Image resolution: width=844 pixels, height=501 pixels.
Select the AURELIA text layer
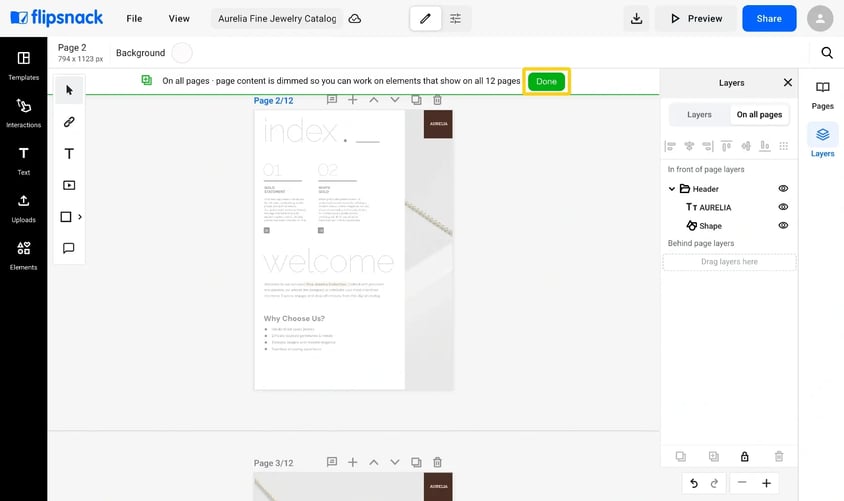pos(708,207)
